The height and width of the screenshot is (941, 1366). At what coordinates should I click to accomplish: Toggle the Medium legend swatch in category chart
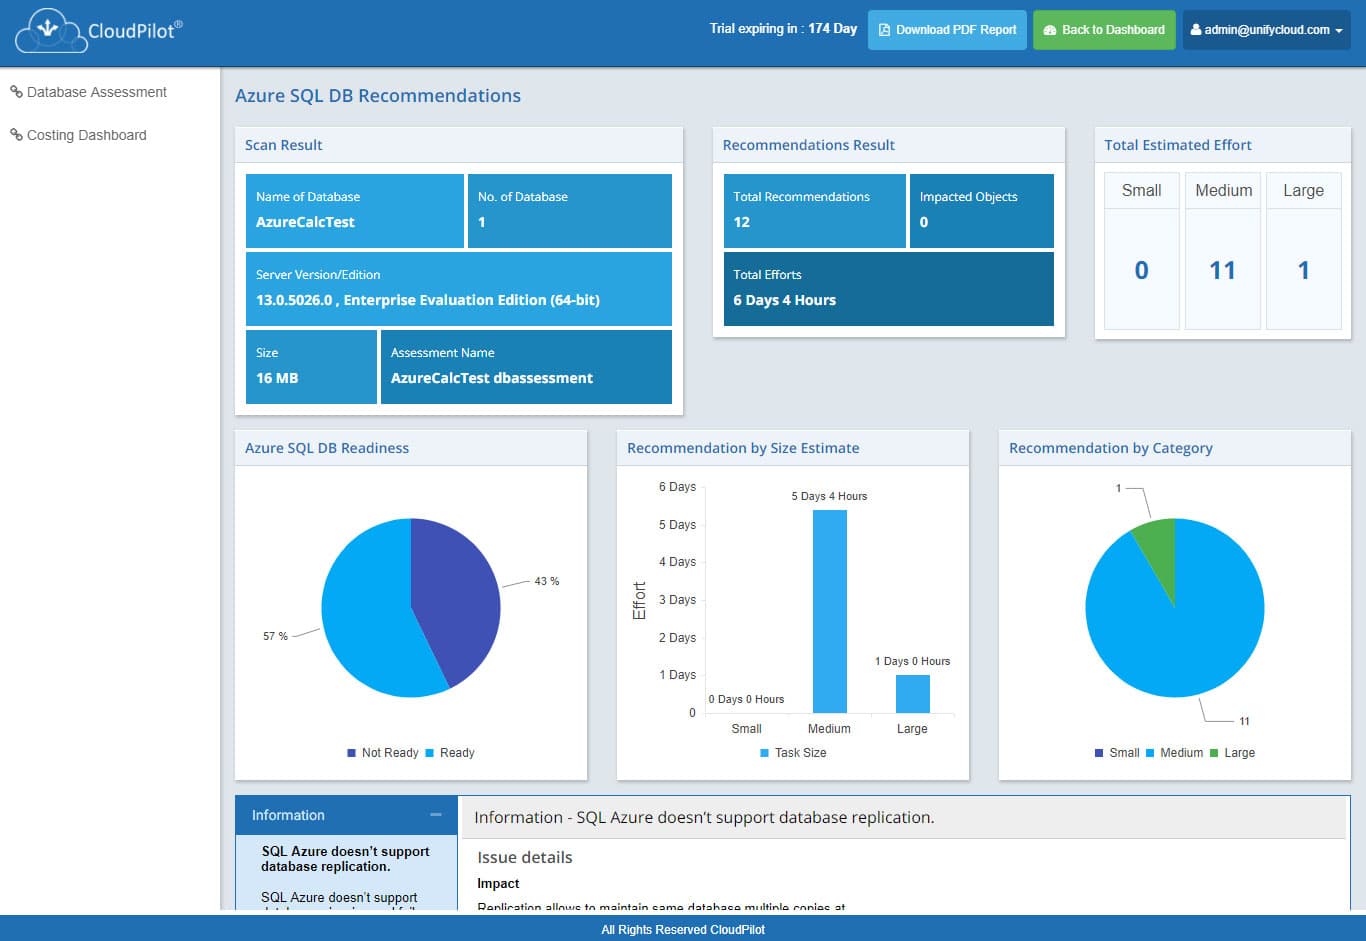(1150, 753)
